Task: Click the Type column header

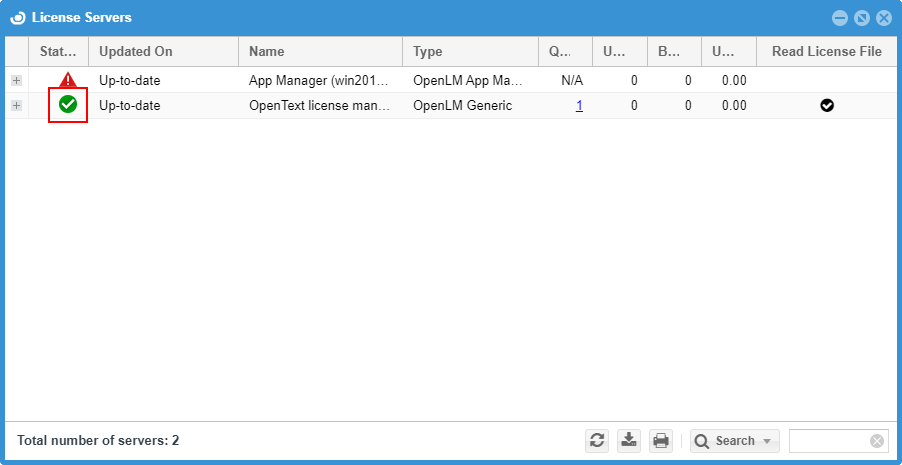Action: click(470, 52)
